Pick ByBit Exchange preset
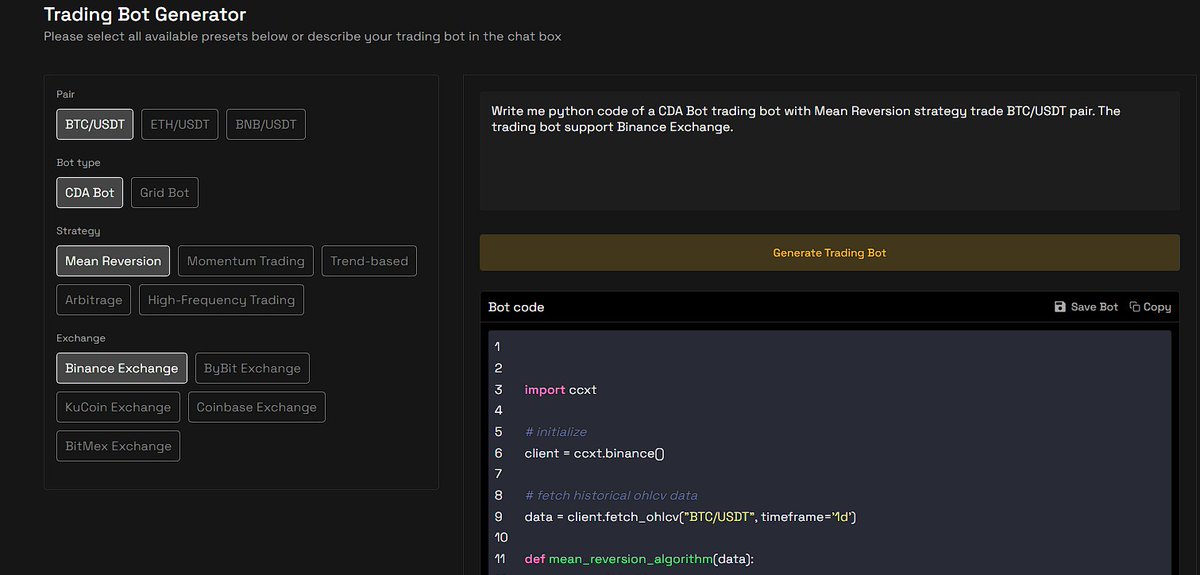Viewport: 1200px width, 575px height. click(x=252, y=368)
